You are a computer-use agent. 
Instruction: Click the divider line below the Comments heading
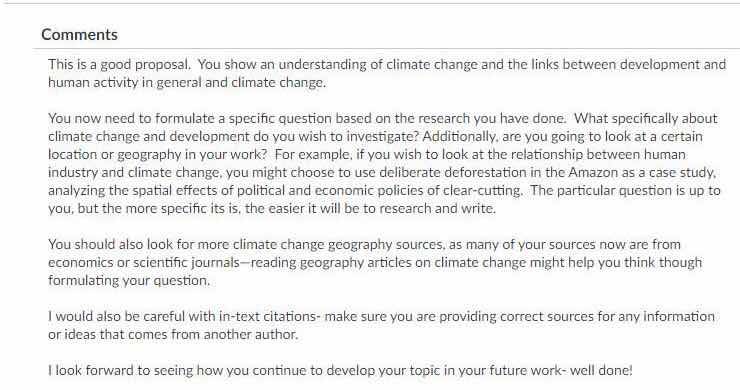(x=386, y=48)
